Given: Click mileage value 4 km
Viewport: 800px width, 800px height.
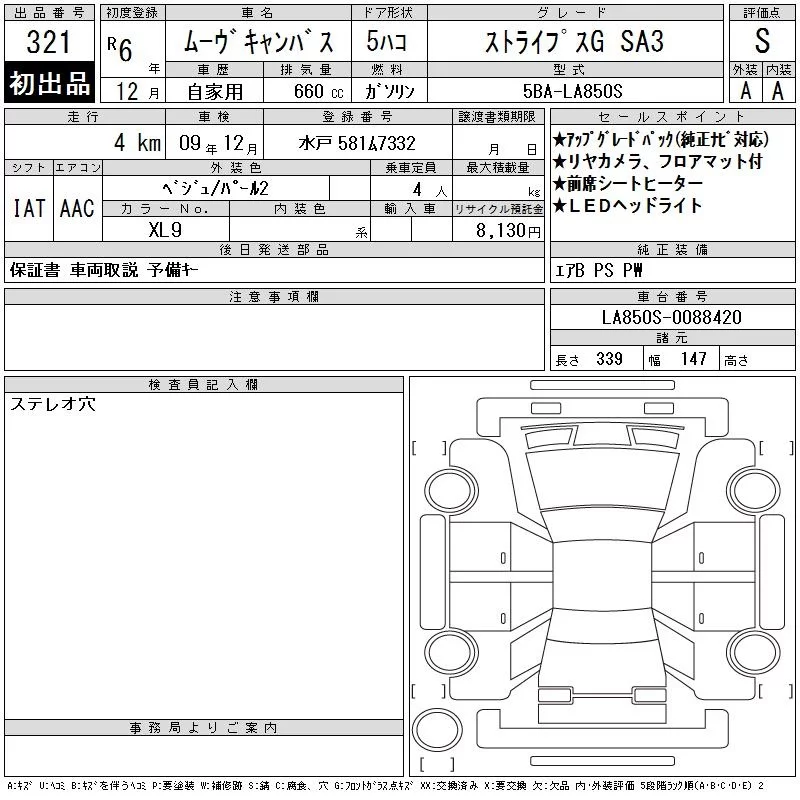Looking at the screenshot, I should click(137, 143).
